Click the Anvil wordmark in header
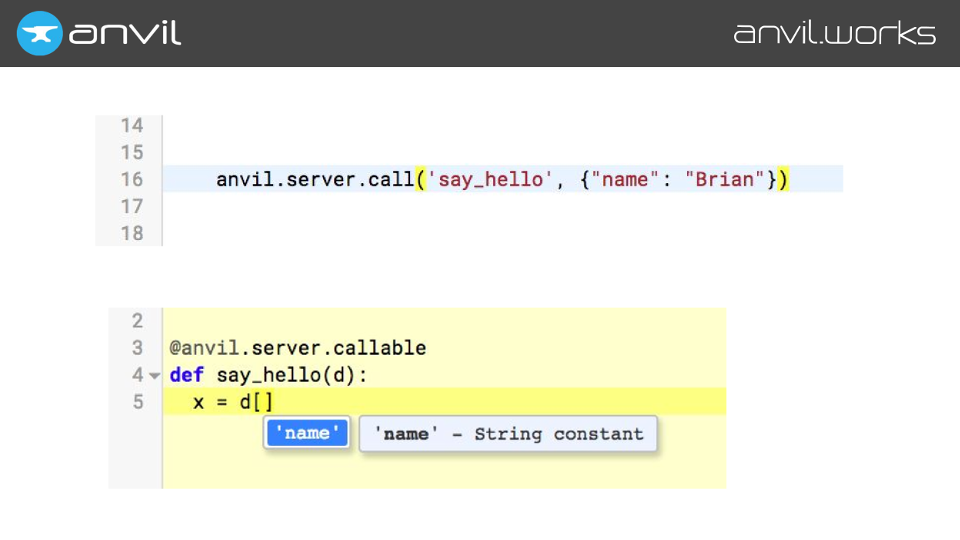960x540 pixels. pos(125,33)
